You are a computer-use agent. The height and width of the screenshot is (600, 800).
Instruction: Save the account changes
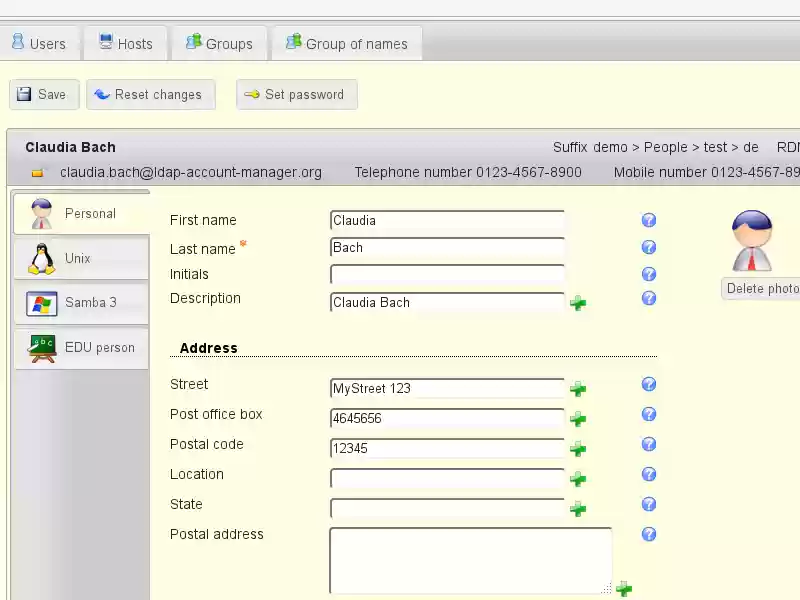tap(43, 94)
